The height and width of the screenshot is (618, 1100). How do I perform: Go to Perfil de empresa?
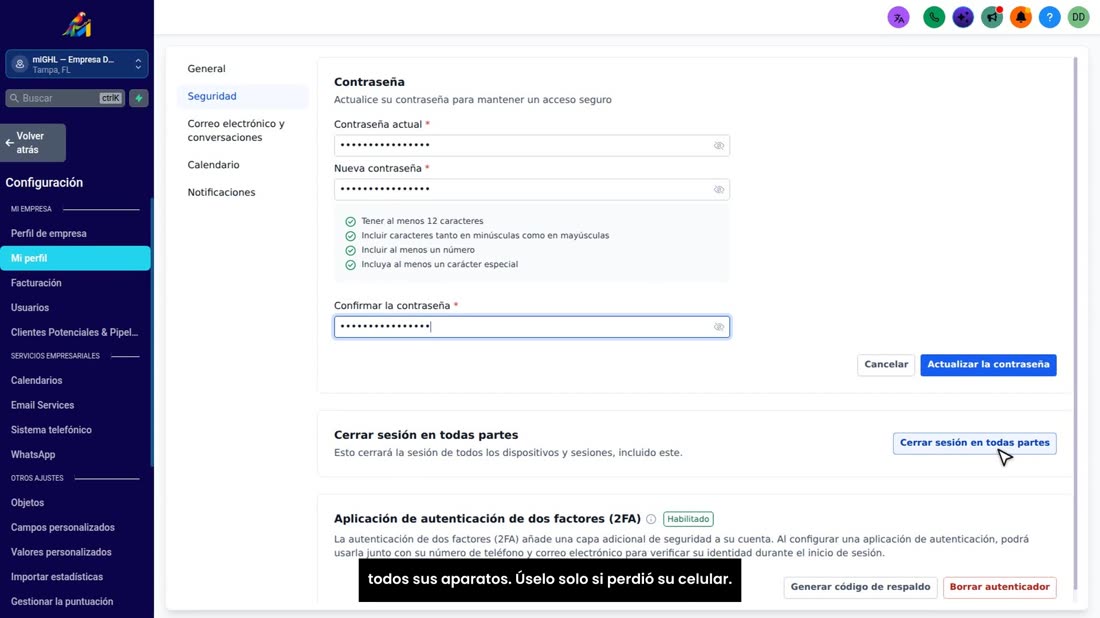(48, 234)
